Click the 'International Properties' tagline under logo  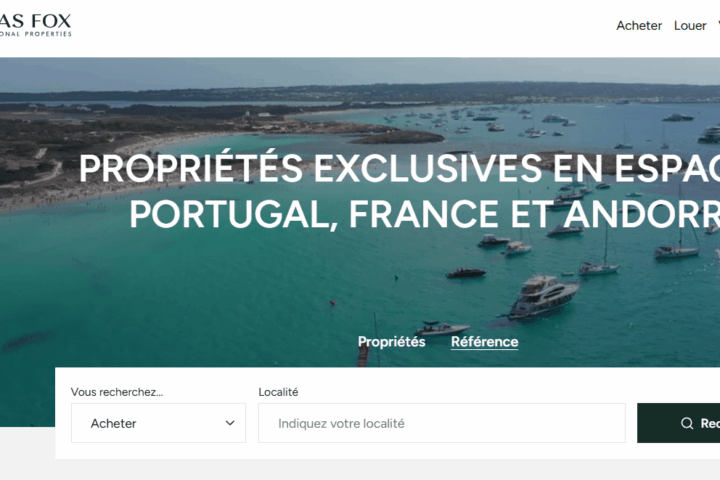(35, 34)
